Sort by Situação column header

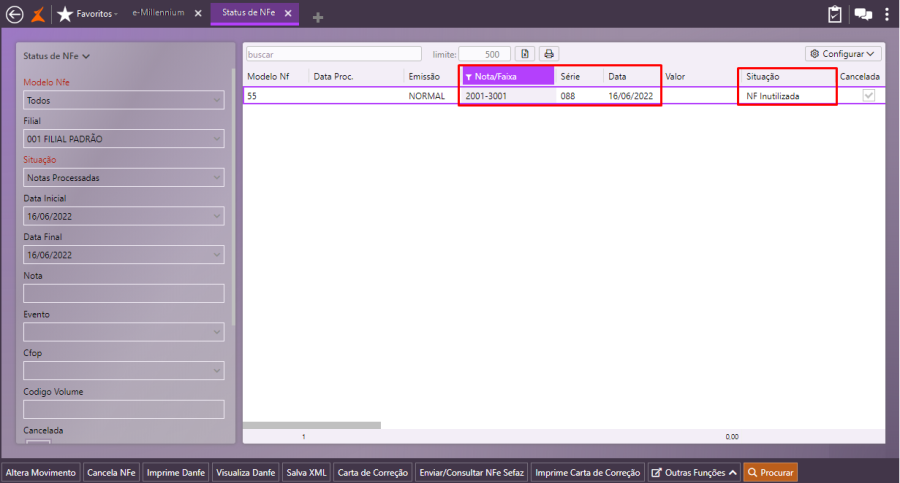763,76
